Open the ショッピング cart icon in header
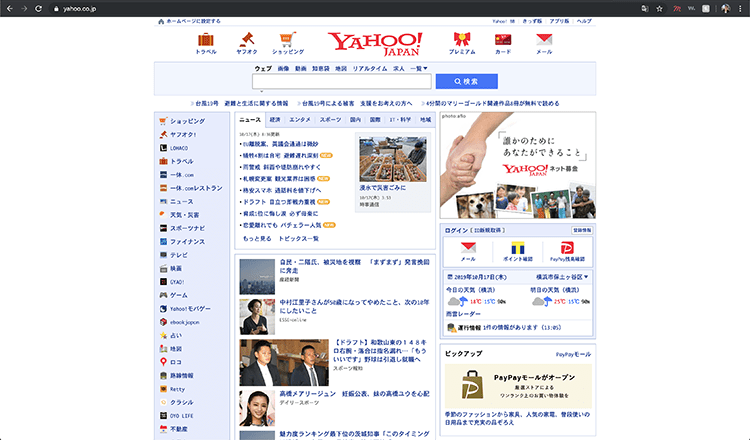This screenshot has width=750, height=440. click(x=288, y=40)
